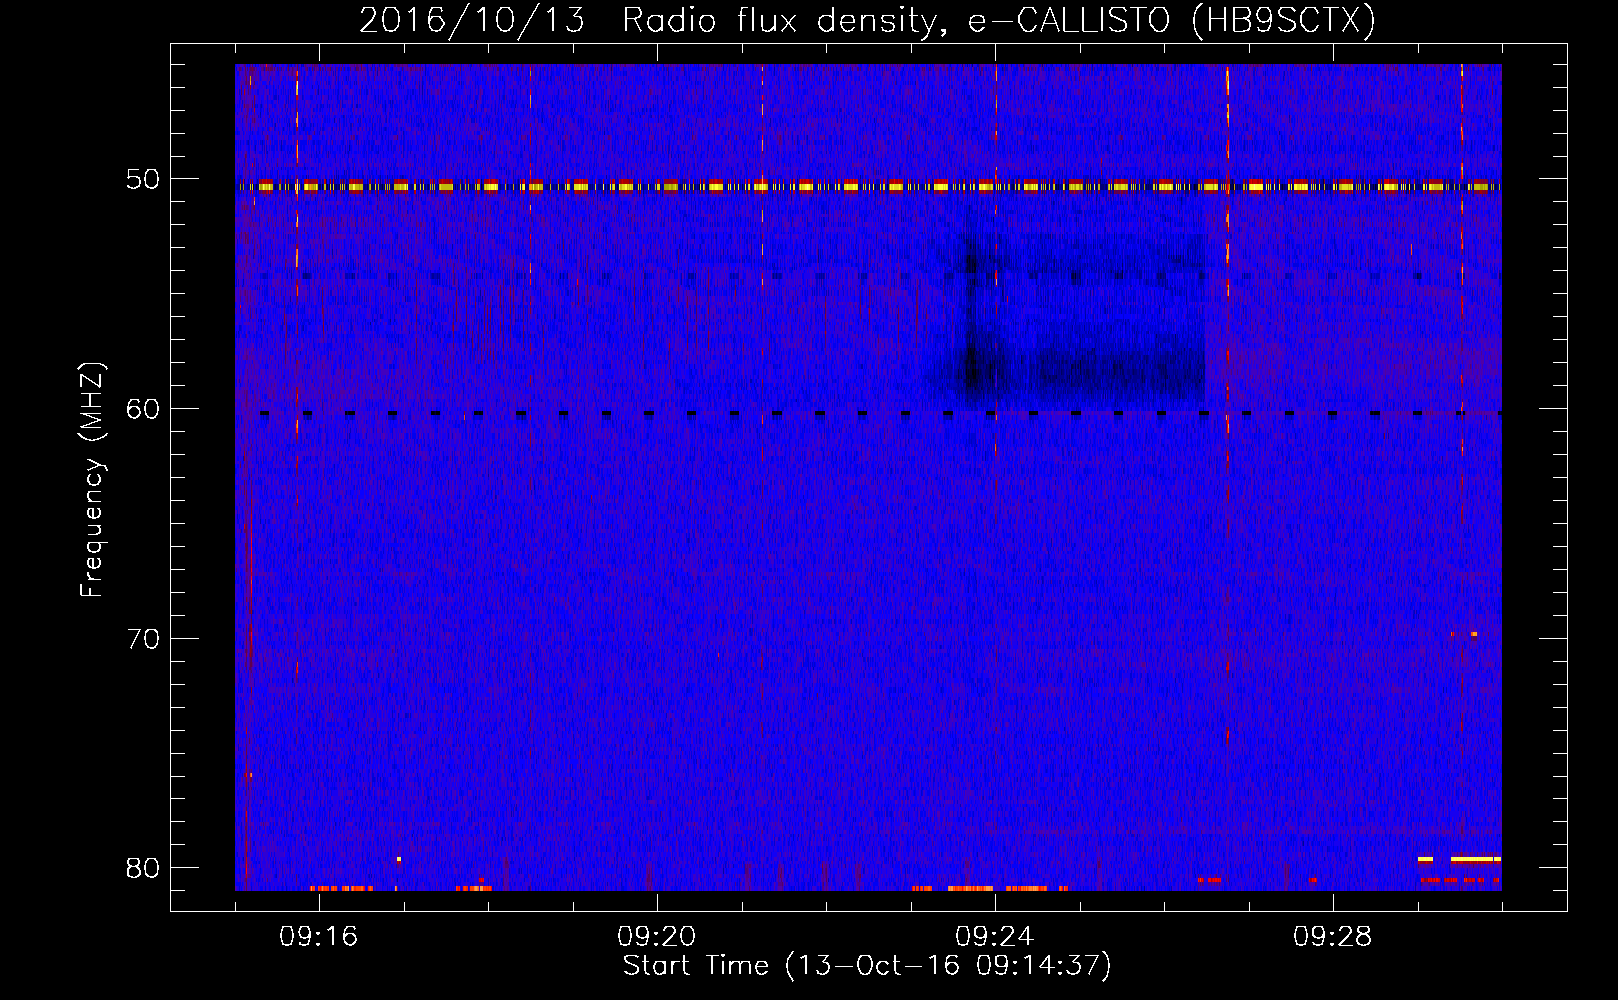Click the 60 frequency tick label
The height and width of the screenshot is (1000, 1618).
coord(143,409)
